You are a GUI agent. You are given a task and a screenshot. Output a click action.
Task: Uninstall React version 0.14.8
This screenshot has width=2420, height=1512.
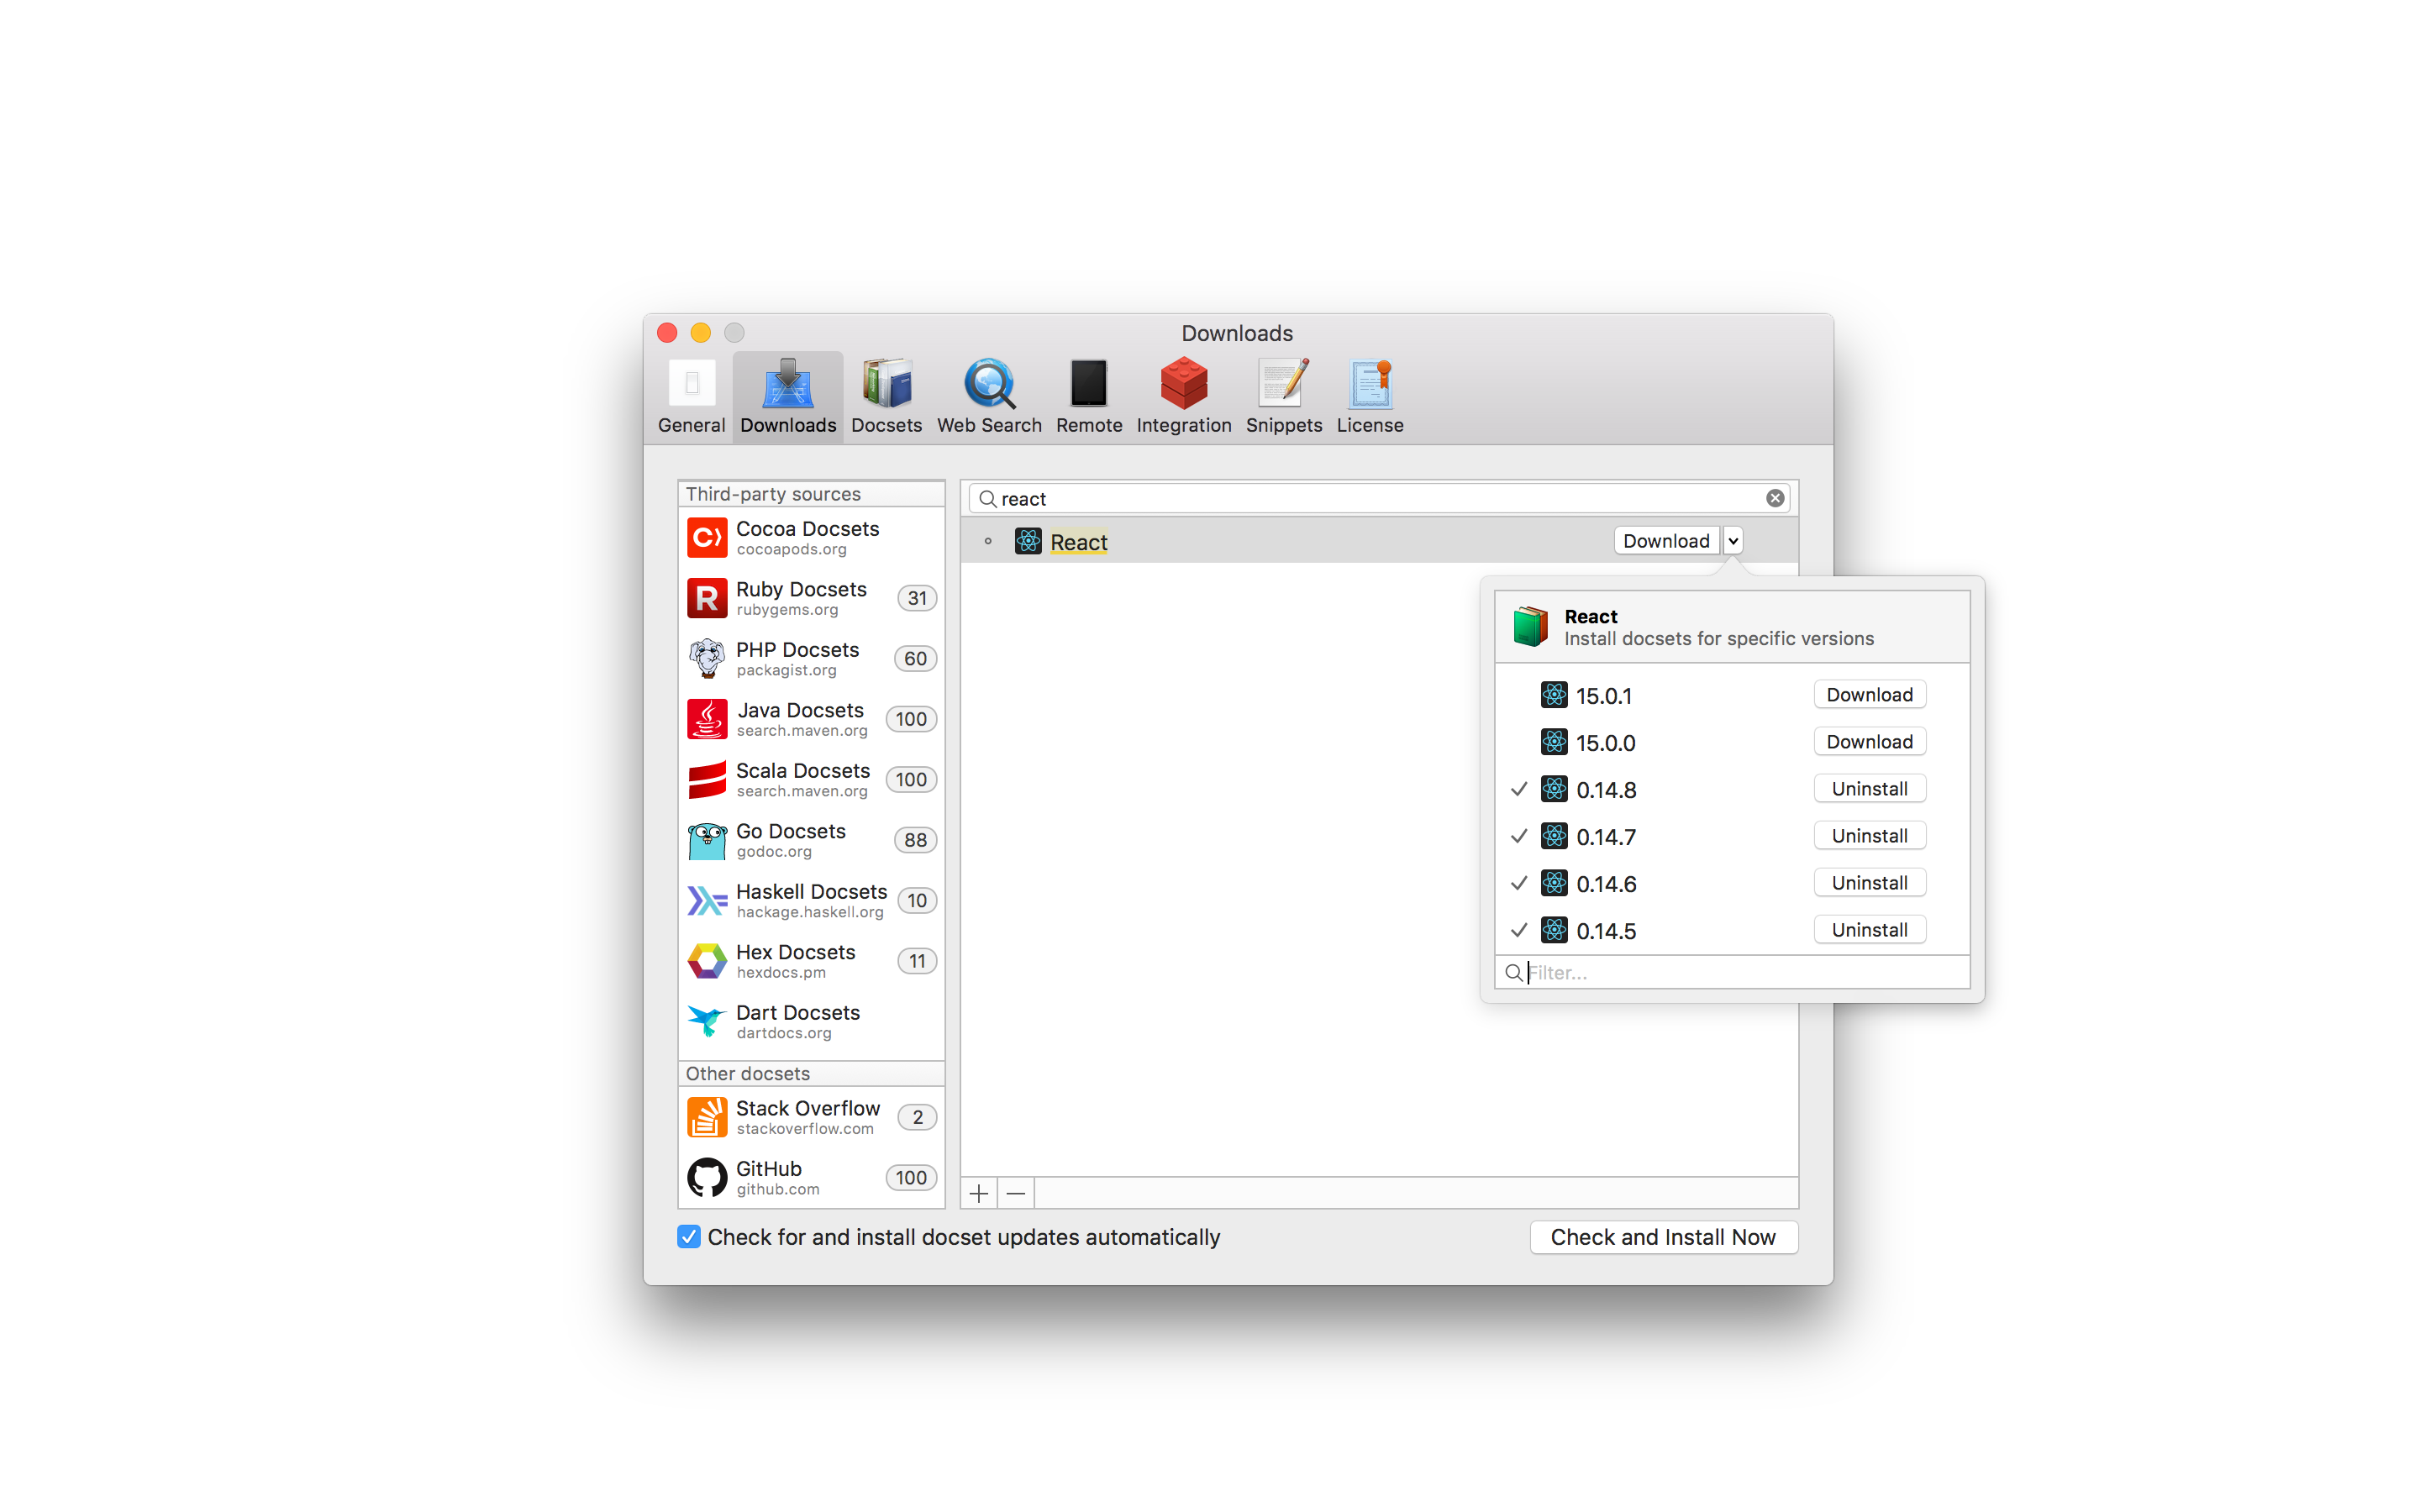coord(1868,789)
